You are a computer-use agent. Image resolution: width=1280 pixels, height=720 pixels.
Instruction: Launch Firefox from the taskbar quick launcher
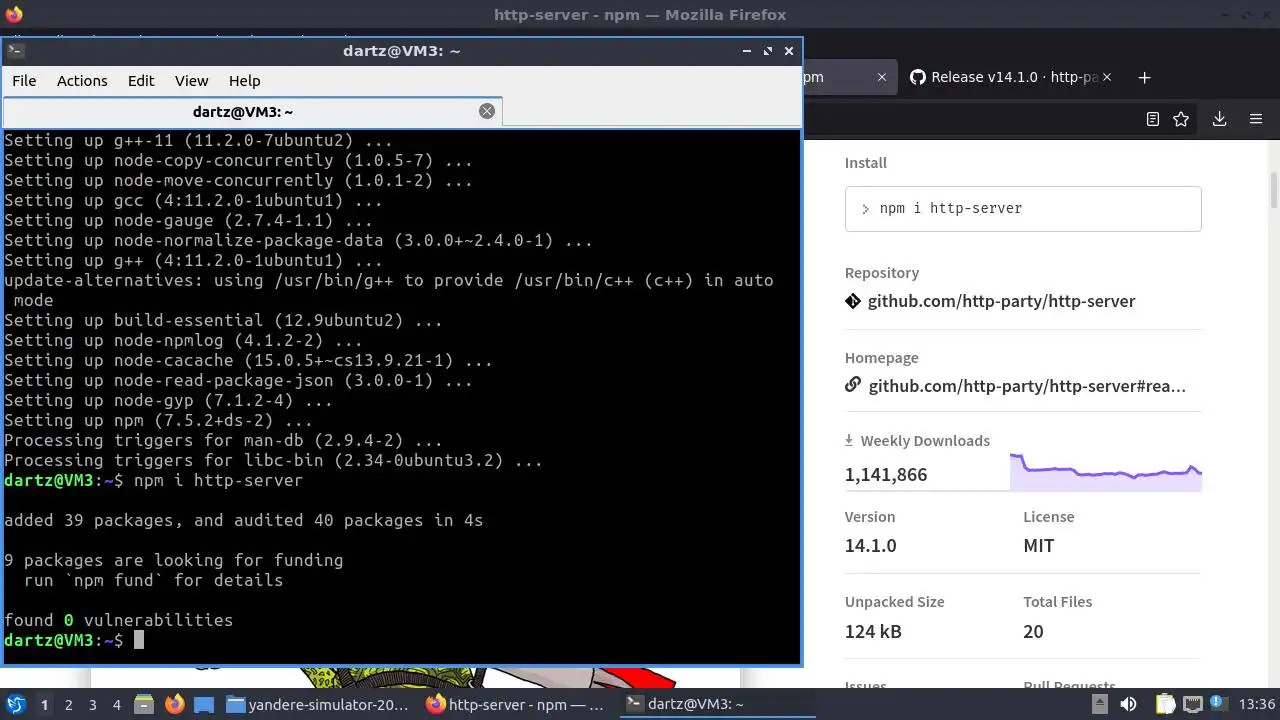(174, 704)
